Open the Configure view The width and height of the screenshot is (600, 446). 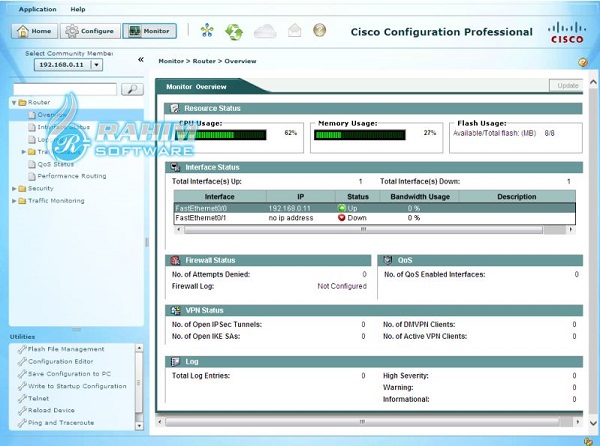pyautogui.click(x=90, y=31)
